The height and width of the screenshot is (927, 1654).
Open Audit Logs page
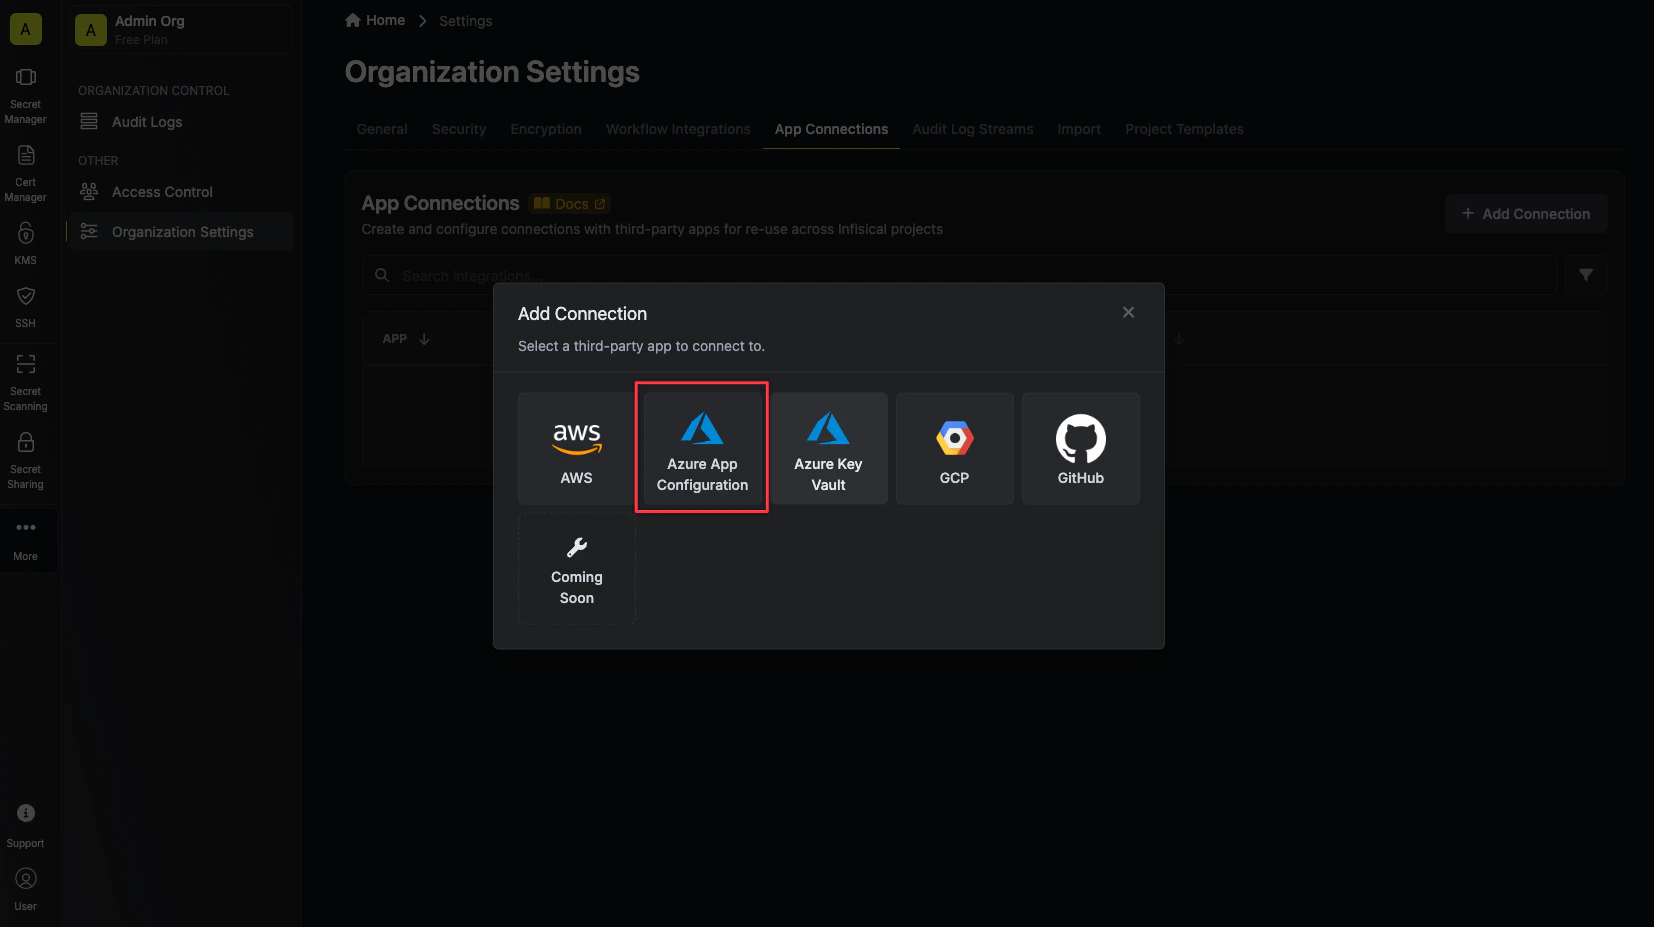point(181,122)
